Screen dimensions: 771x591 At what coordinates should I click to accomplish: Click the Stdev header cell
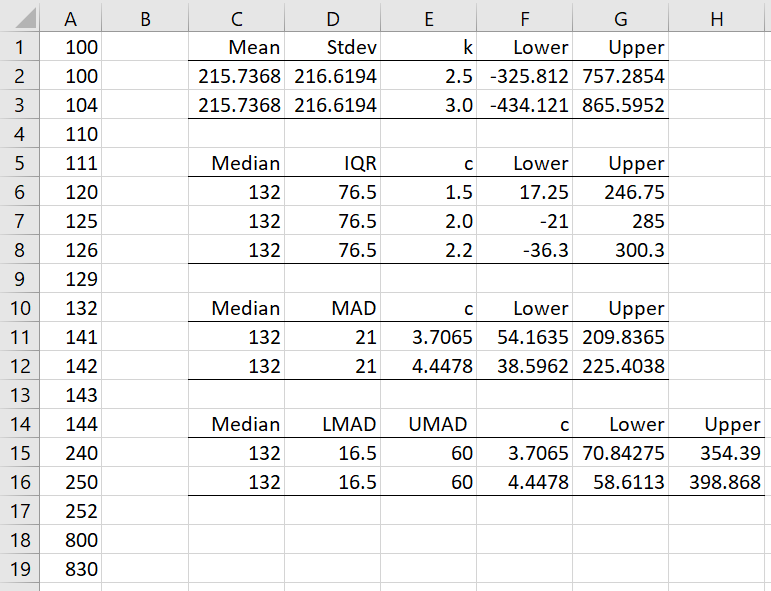click(333, 47)
